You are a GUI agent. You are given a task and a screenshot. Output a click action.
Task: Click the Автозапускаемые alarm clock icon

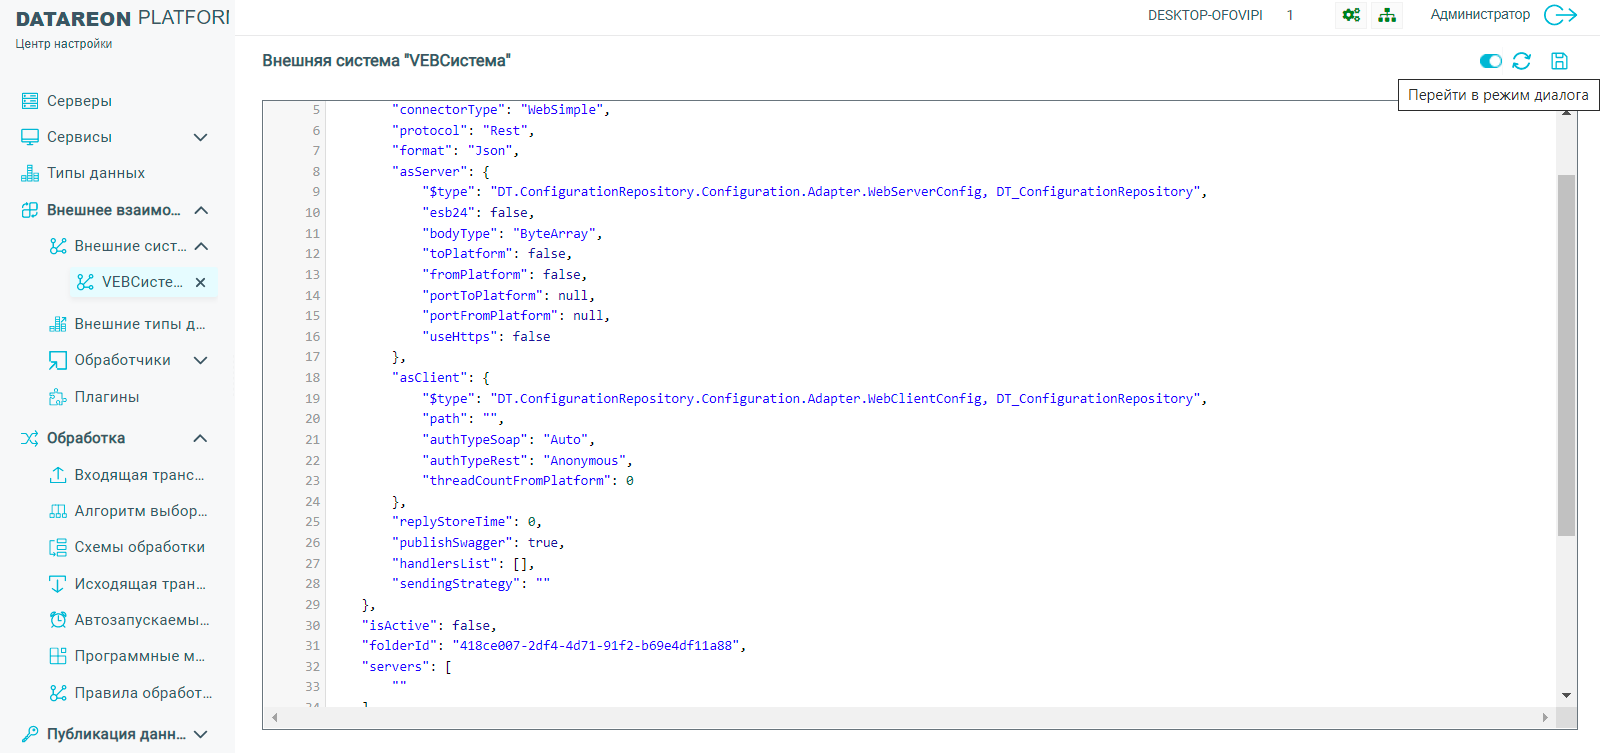tap(58, 620)
